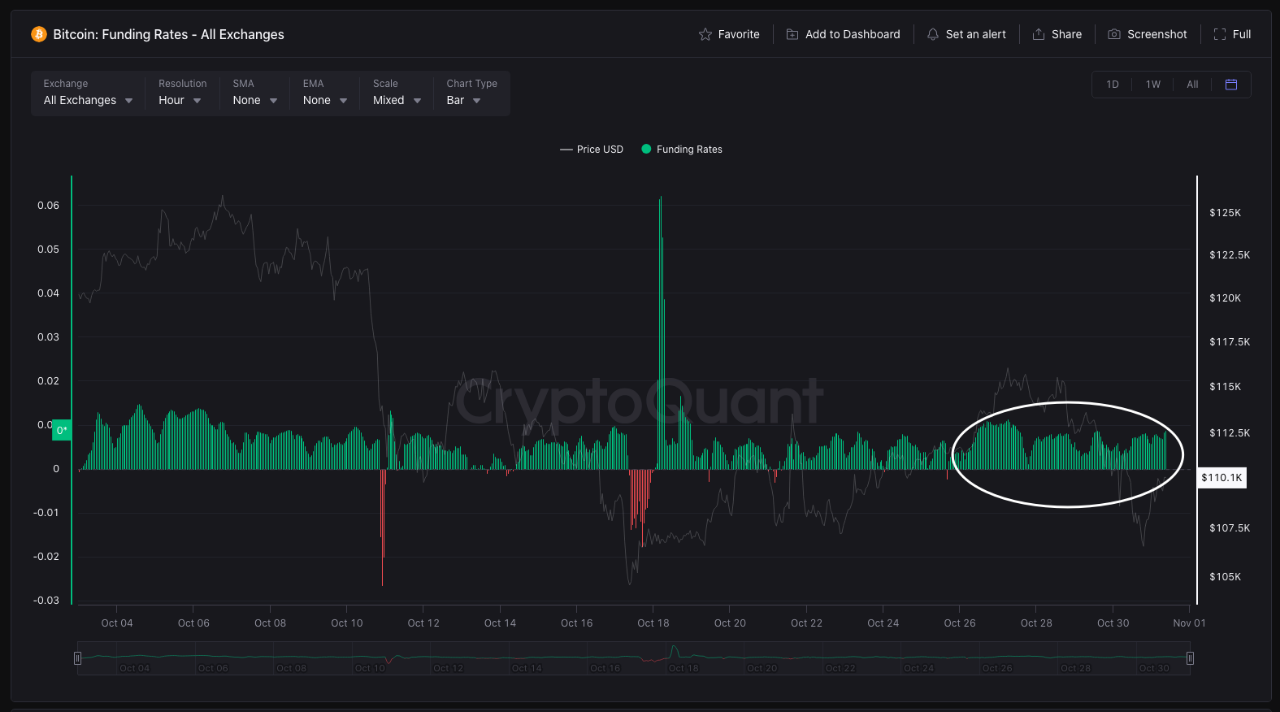
Task: Open the Chart Type Bar dropdown
Action: point(471,93)
